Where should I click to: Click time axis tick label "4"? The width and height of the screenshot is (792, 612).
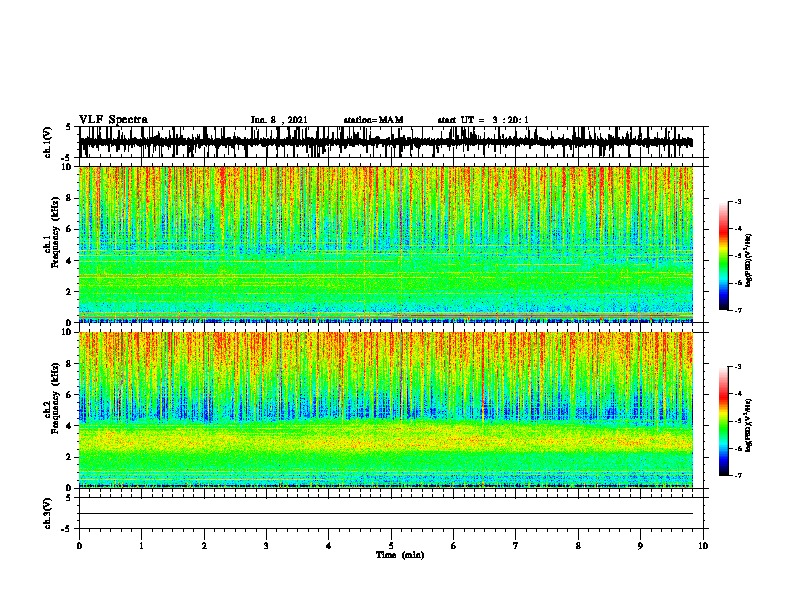(x=328, y=546)
